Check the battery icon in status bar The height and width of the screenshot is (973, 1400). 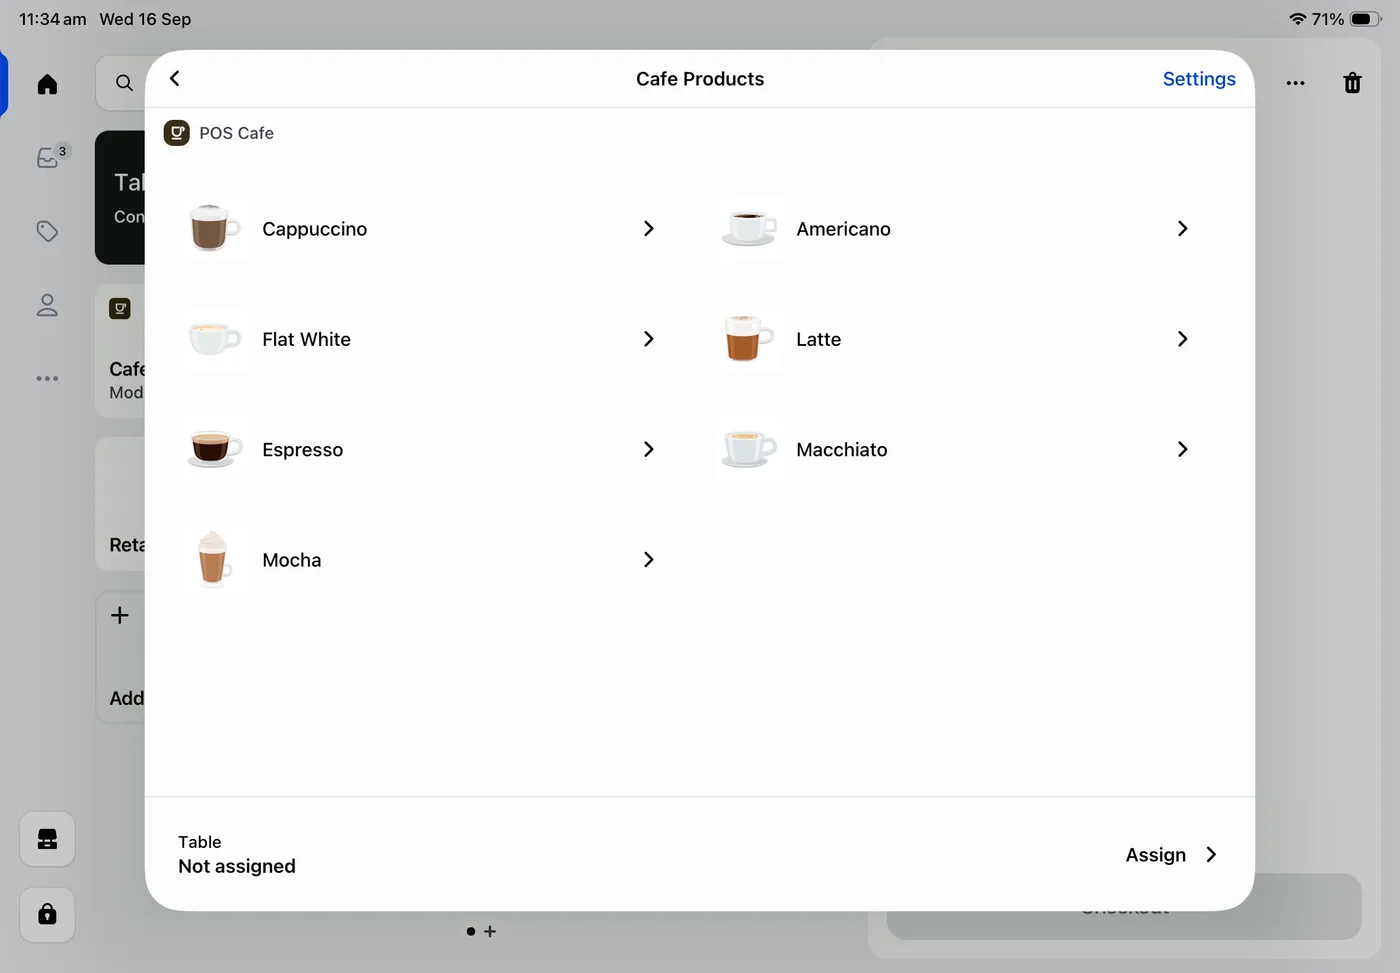1366,19
